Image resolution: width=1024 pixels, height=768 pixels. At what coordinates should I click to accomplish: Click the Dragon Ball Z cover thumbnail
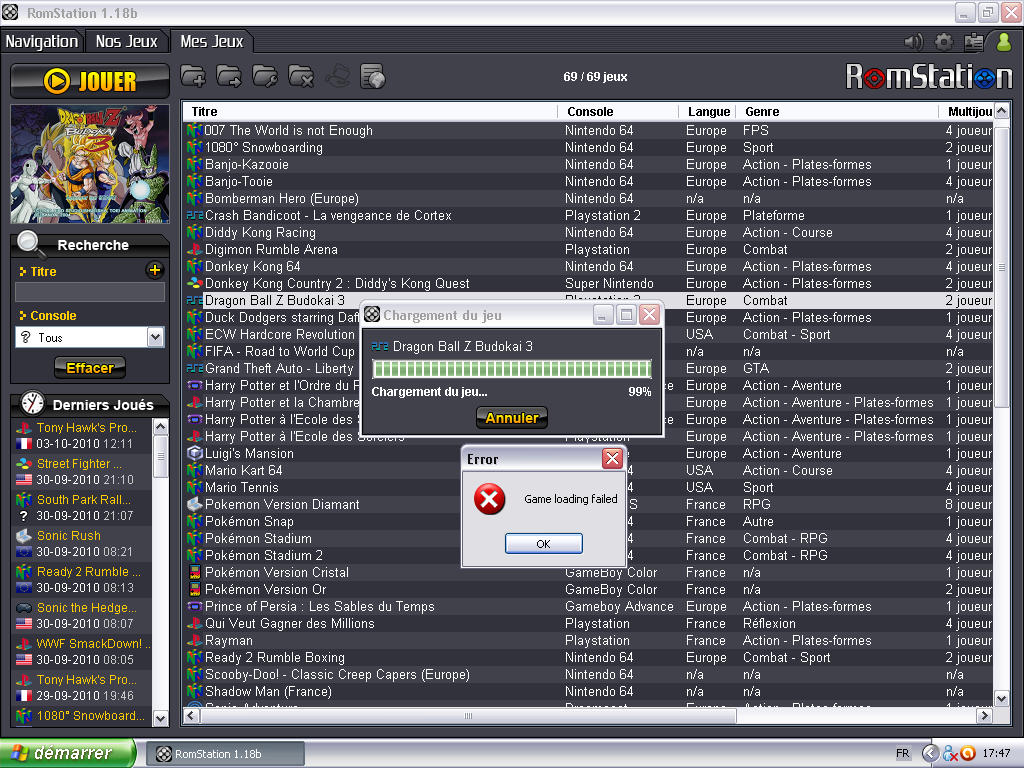(89, 164)
